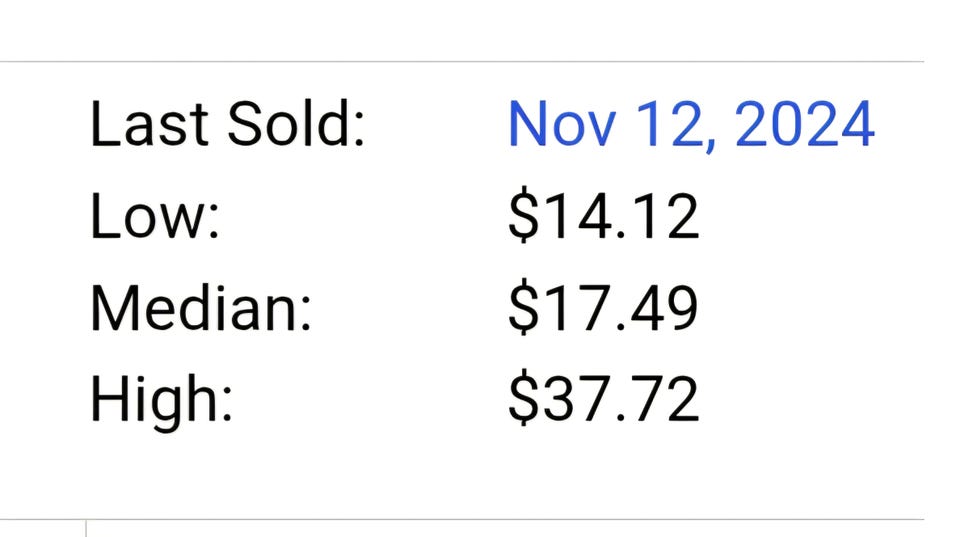Open the Nov 12, 2024 date link
Image resolution: width=960 pixels, height=537 pixels.
(x=691, y=124)
